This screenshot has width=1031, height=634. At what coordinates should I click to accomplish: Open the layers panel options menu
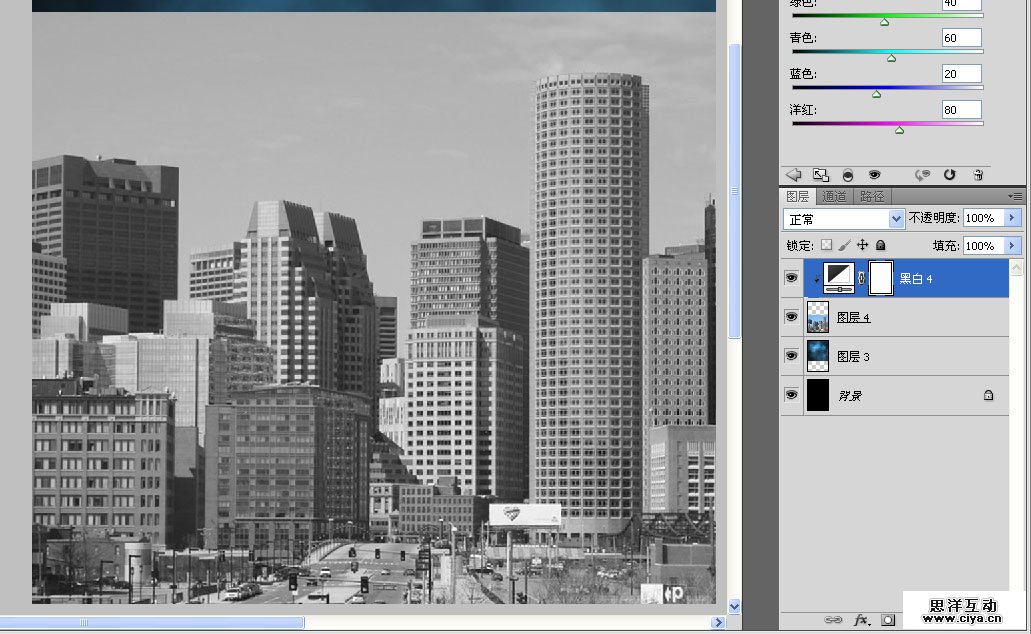[x=1015, y=197]
